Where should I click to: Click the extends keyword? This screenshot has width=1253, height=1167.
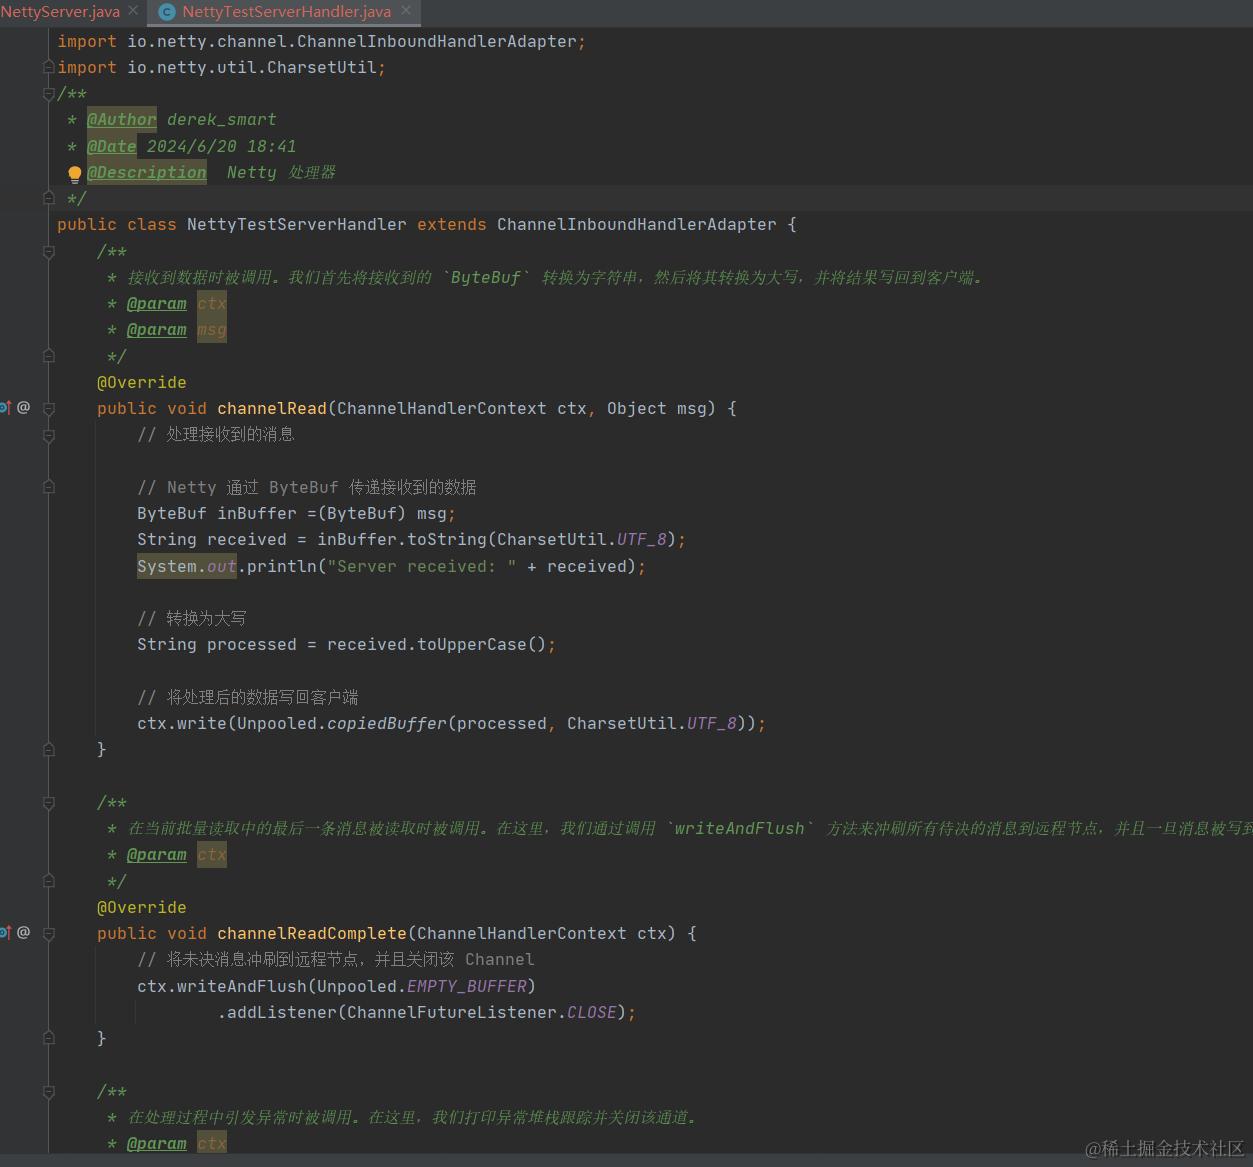click(x=452, y=225)
